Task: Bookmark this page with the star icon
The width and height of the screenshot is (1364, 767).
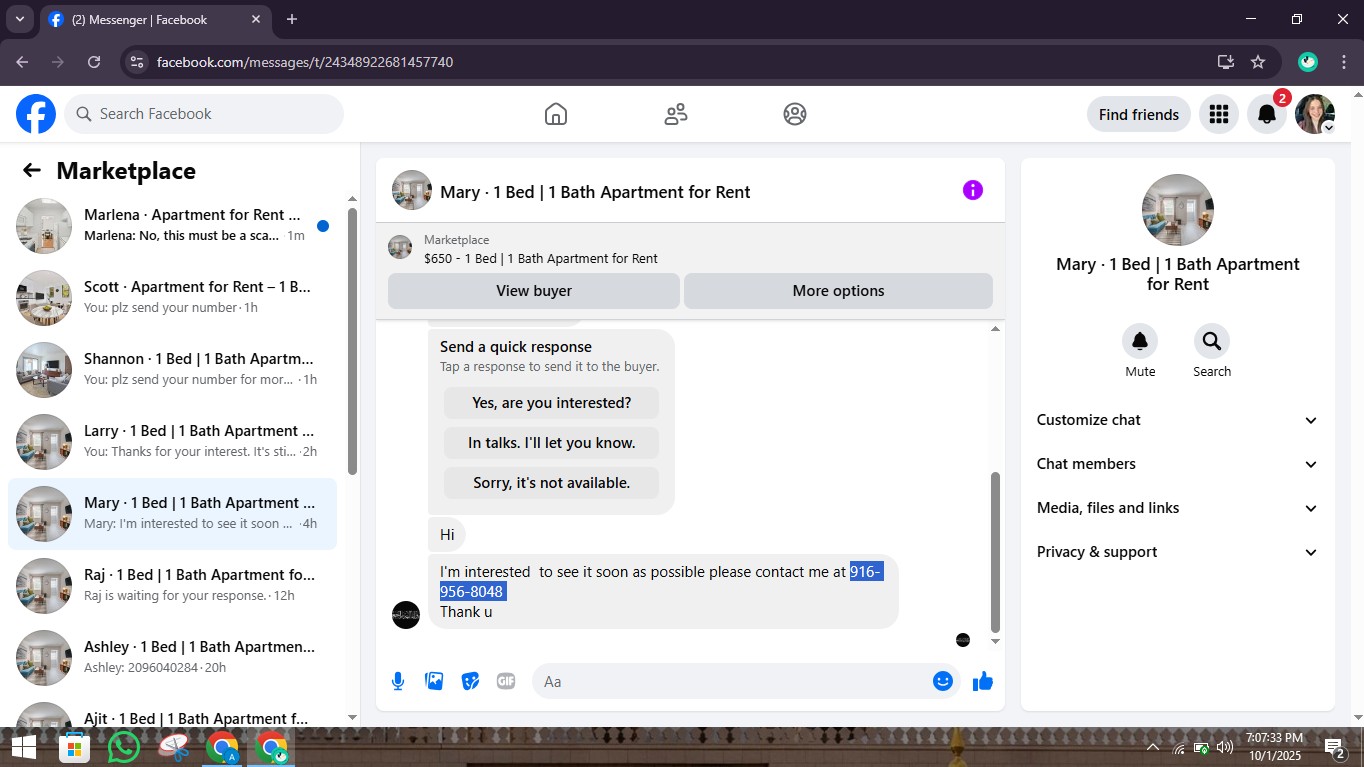Action: [x=1258, y=62]
